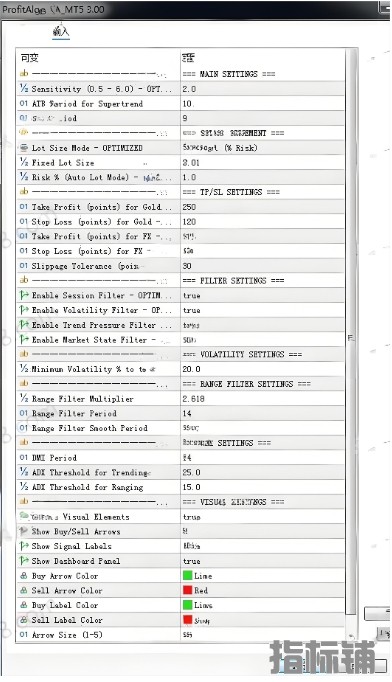Select the Slippage Tolerance value 30

[x=187, y=266]
